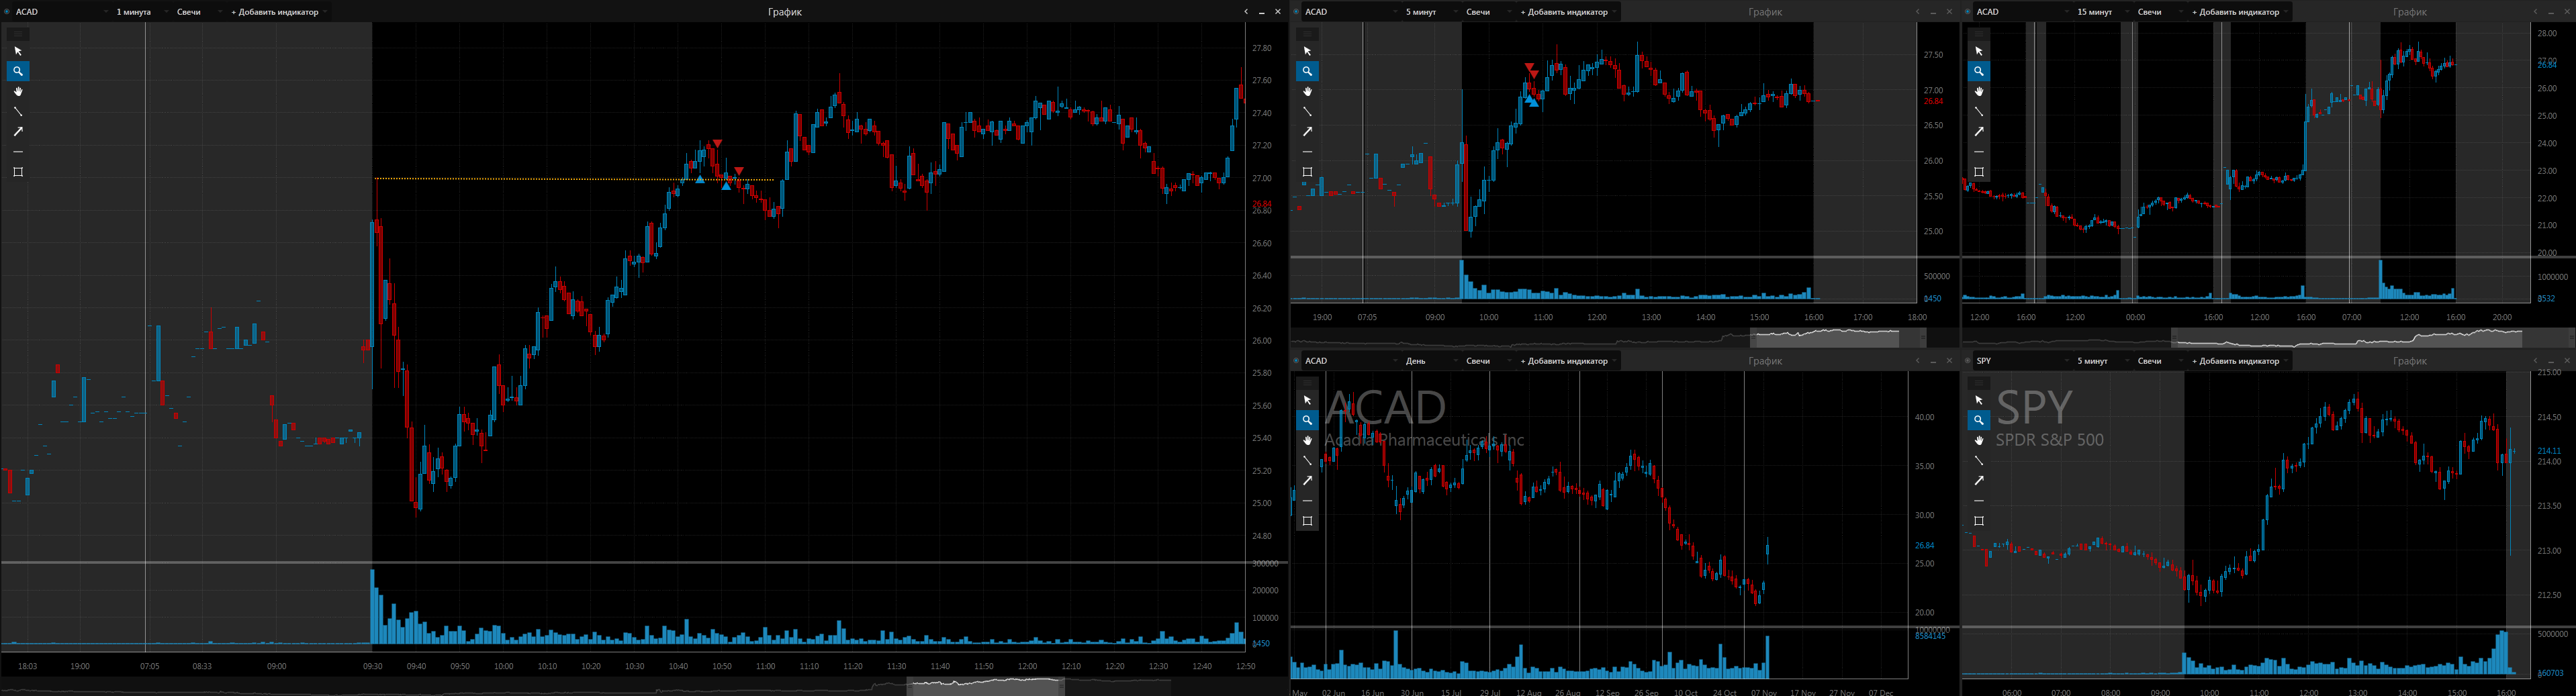
Task: Click the red 26.84 price label on the 1 минута chart axis
Action: (1261, 204)
